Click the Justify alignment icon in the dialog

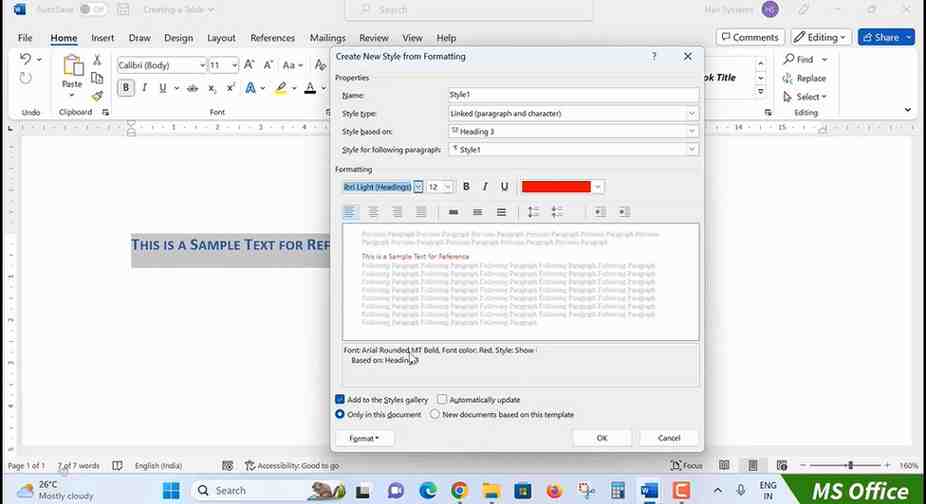(421, 212)
